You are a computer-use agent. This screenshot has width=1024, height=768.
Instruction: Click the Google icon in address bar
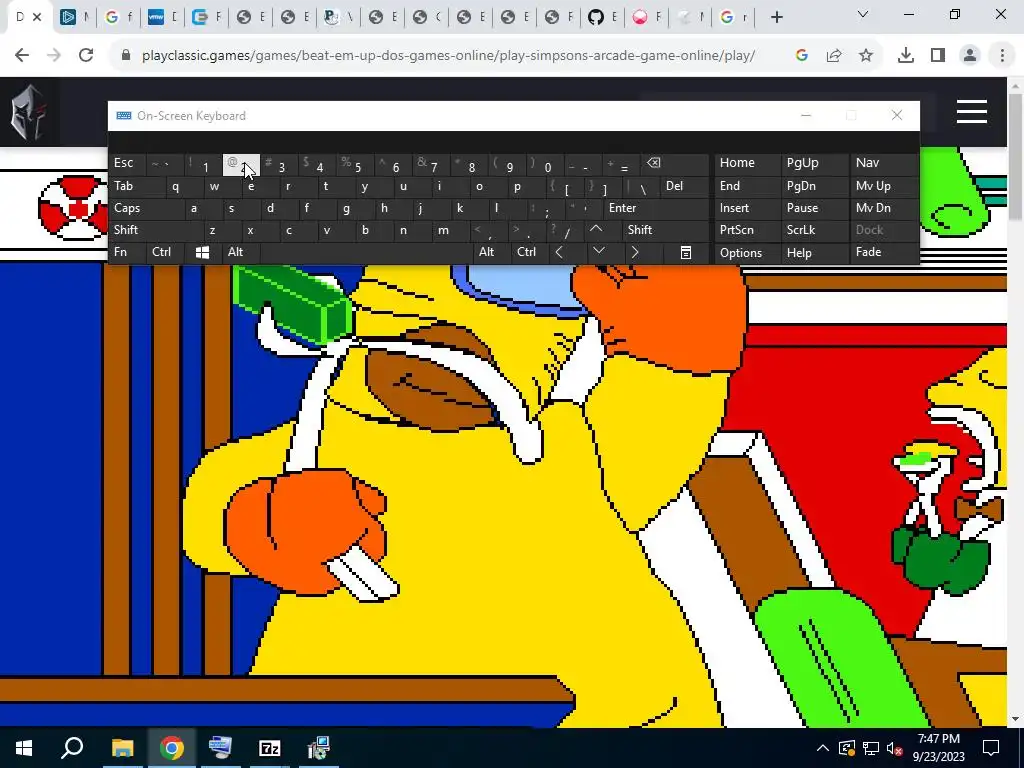coord(802,56)
